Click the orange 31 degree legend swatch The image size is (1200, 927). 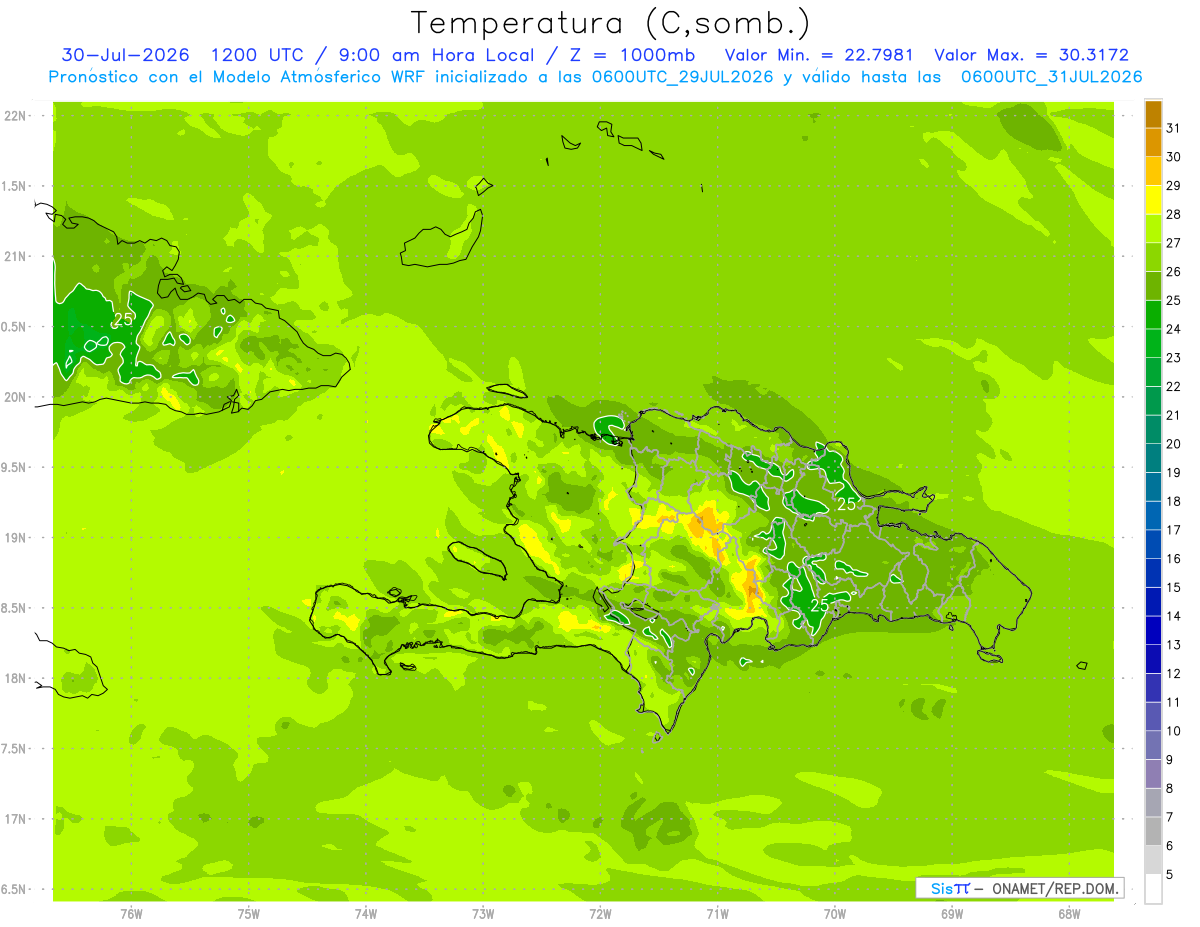tap(1153, 114)
